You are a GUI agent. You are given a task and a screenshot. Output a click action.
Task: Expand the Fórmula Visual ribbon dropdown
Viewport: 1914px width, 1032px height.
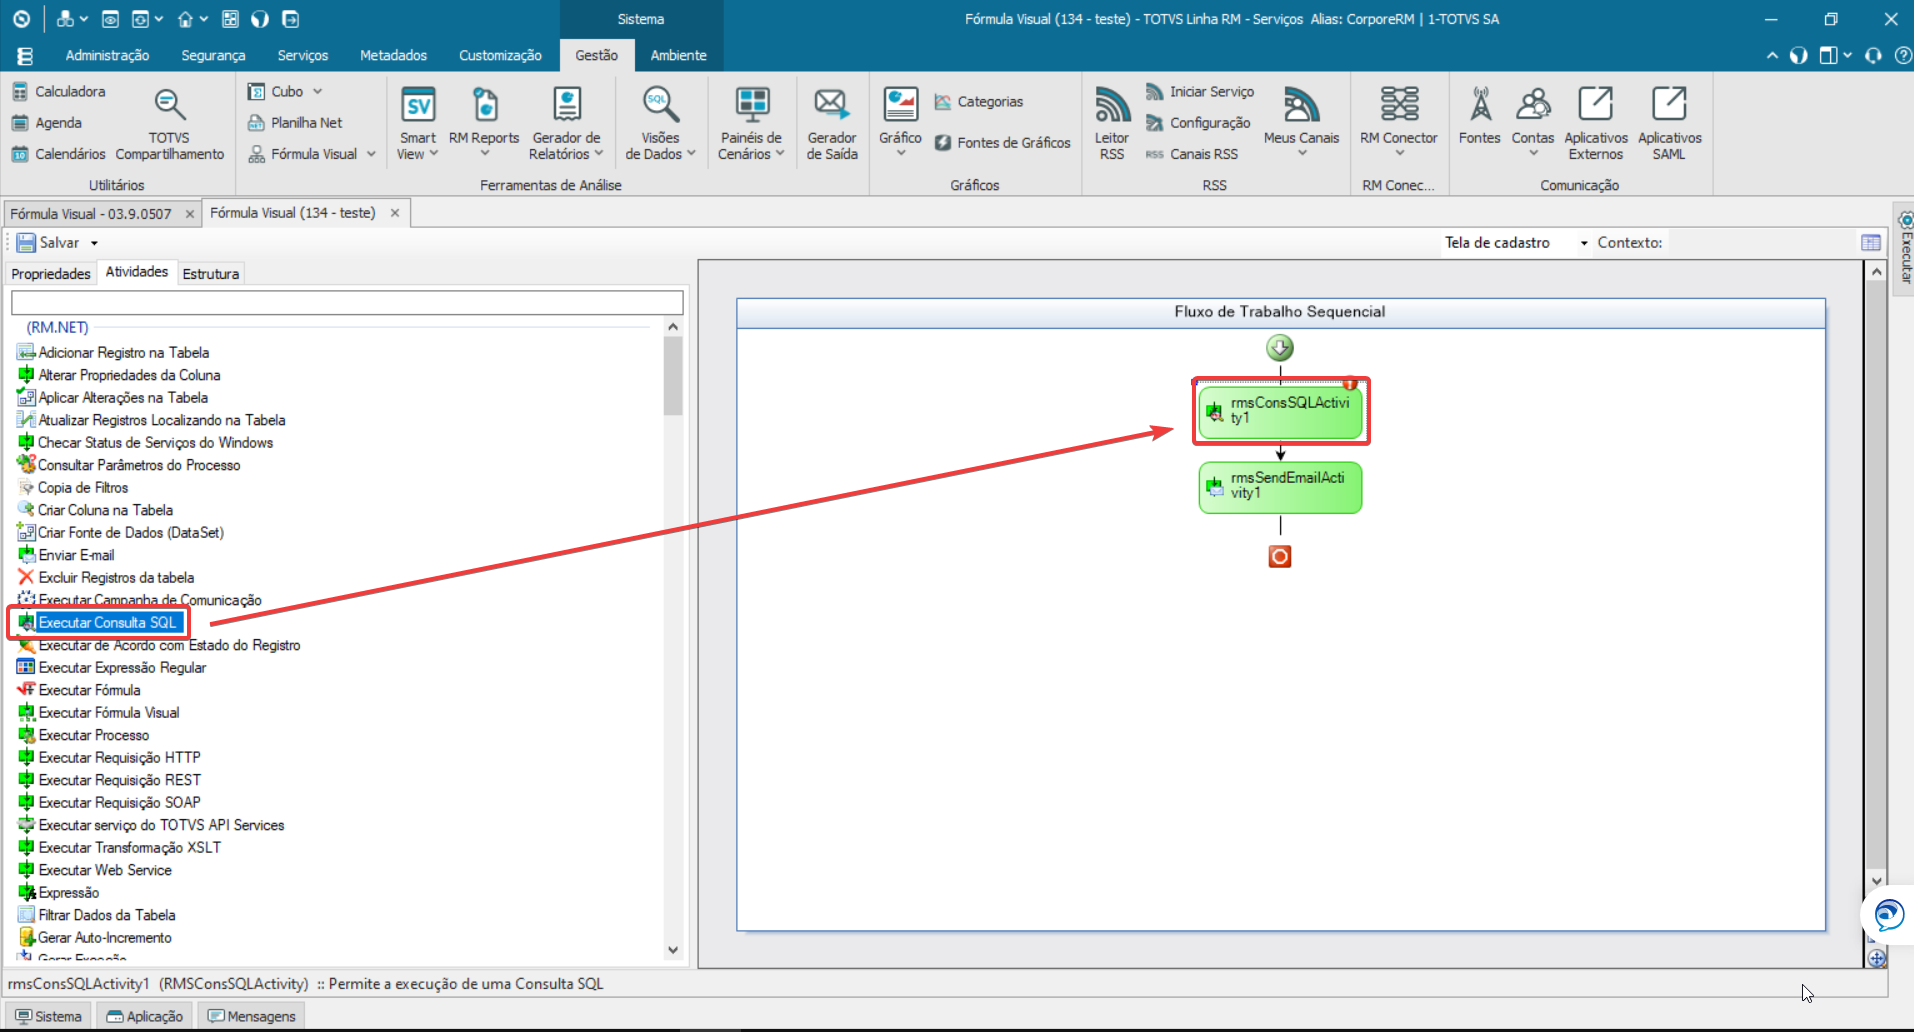tap(371, 154)
